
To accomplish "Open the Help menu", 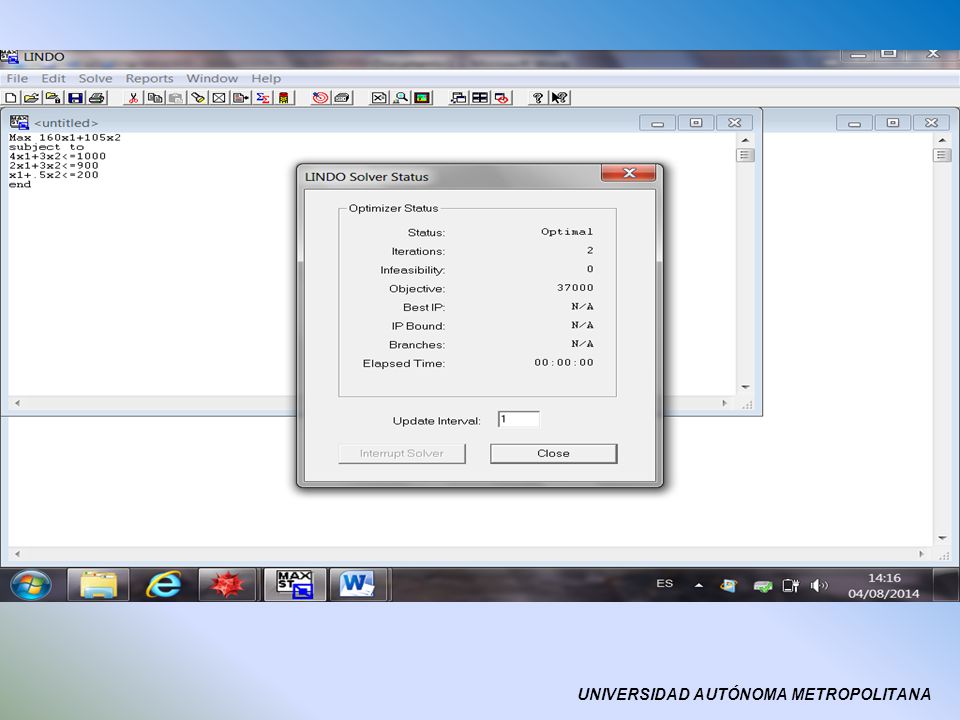I will pyautogui.click(x=266, y=78).
